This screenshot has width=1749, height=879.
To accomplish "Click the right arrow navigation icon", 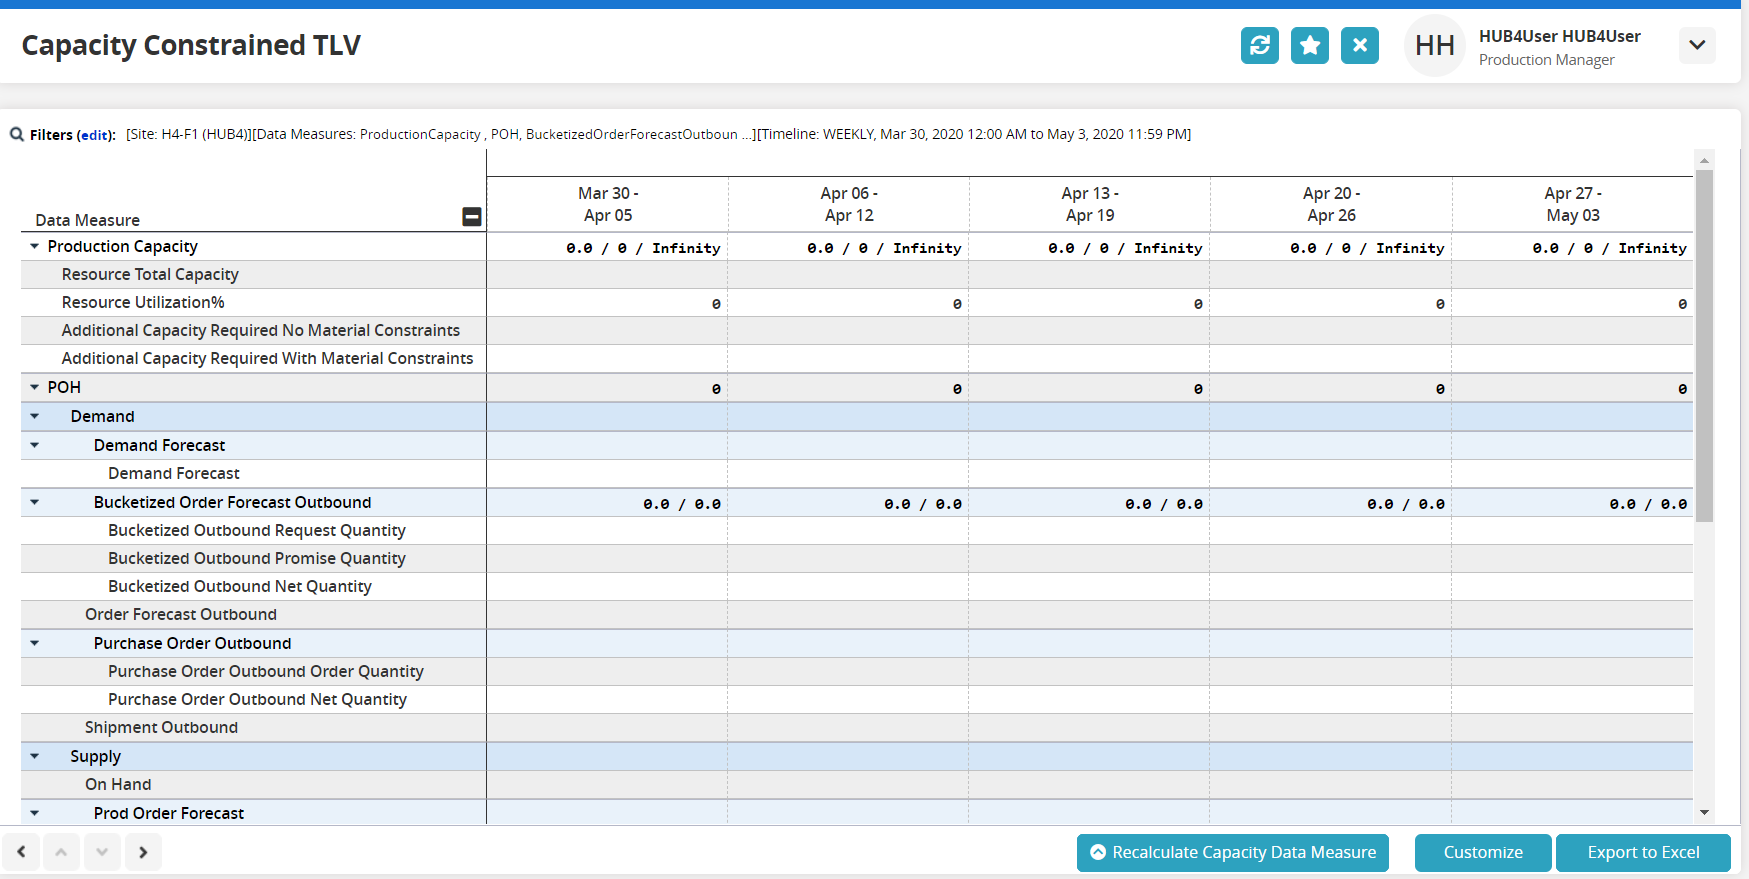I will tap(143, 852).
